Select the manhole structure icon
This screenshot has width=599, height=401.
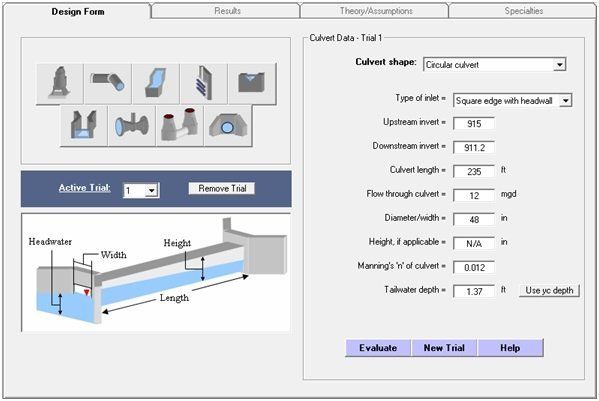60,84
